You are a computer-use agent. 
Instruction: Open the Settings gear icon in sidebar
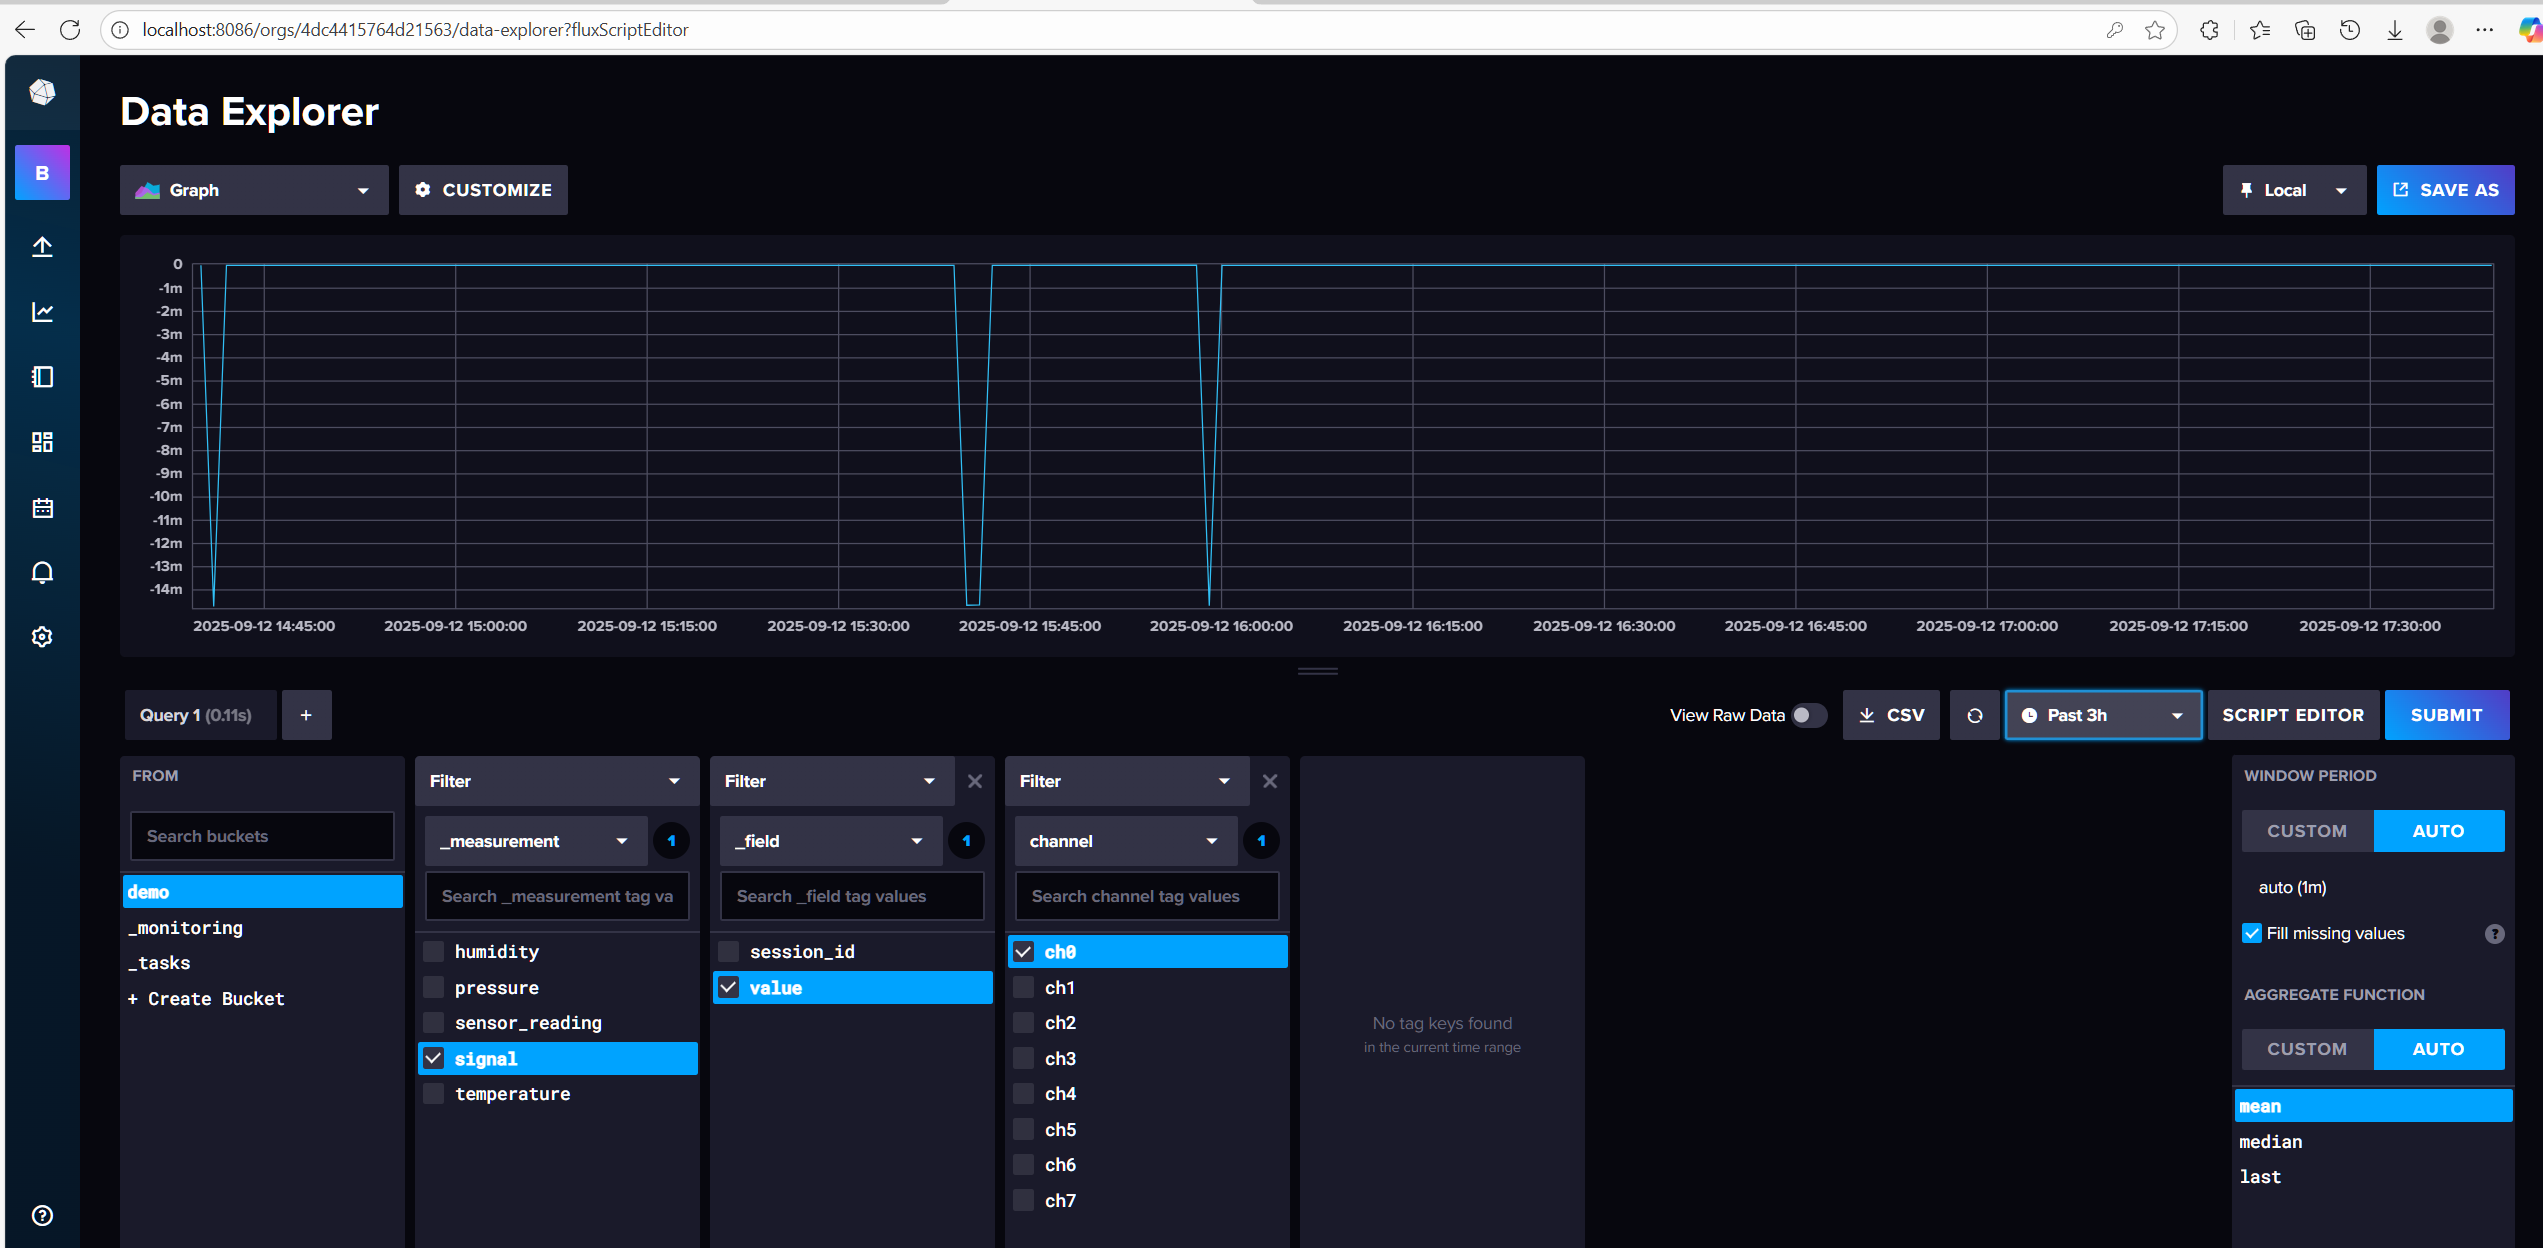(42, 637)
